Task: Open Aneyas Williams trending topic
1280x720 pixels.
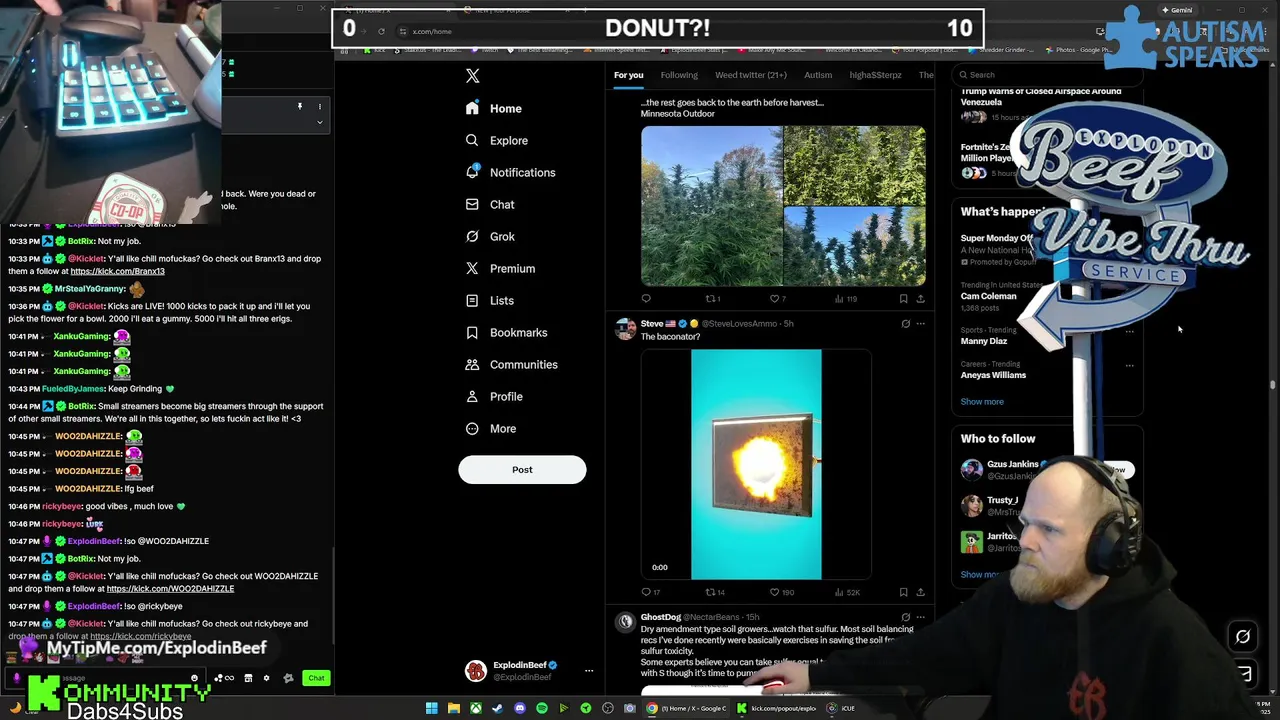Action: click(x=993, y=375)
